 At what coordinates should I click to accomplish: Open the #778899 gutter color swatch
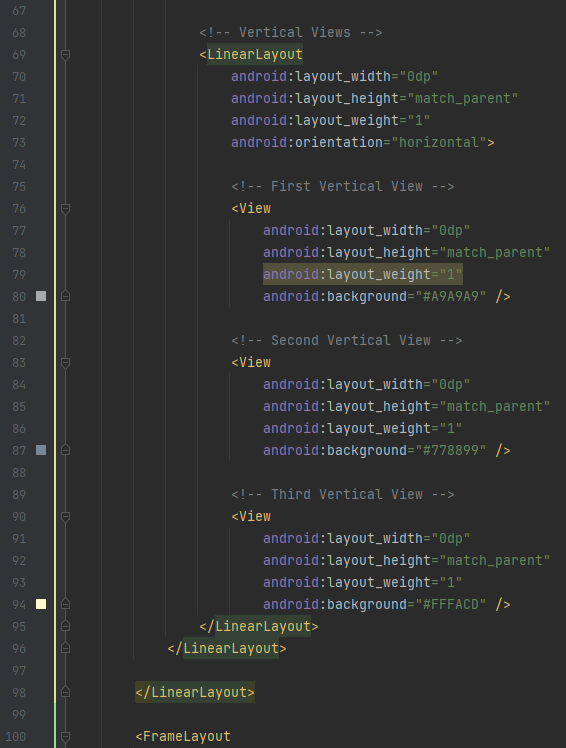(x=41, y=450)
